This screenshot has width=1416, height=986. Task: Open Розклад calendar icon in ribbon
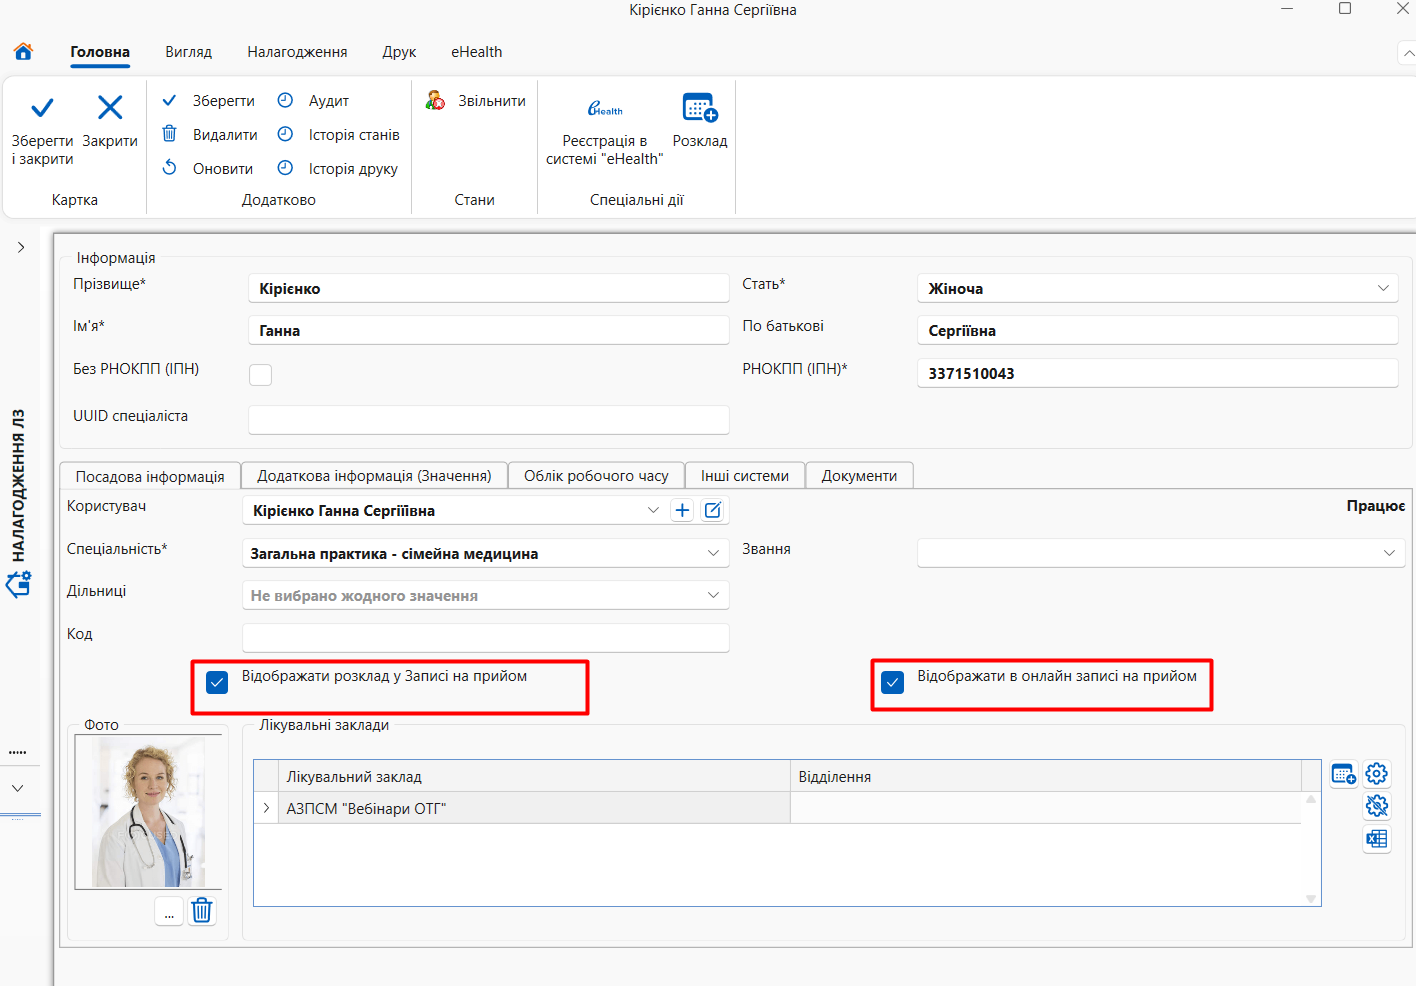coord(700,107)
